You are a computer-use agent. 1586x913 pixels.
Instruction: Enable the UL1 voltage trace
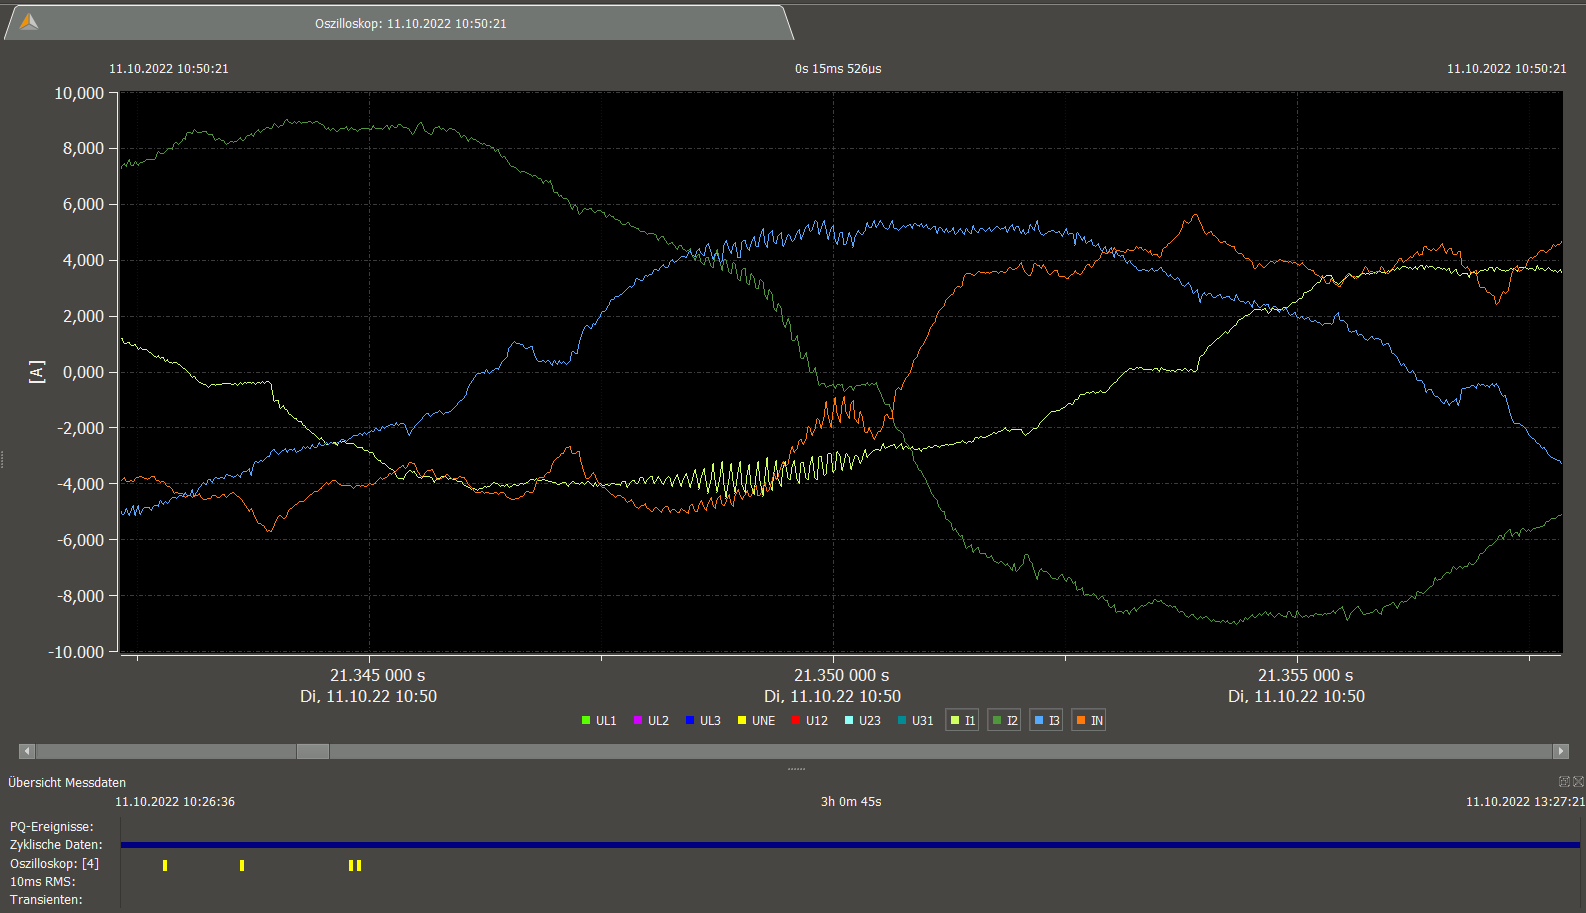click(x=599, y=720)
